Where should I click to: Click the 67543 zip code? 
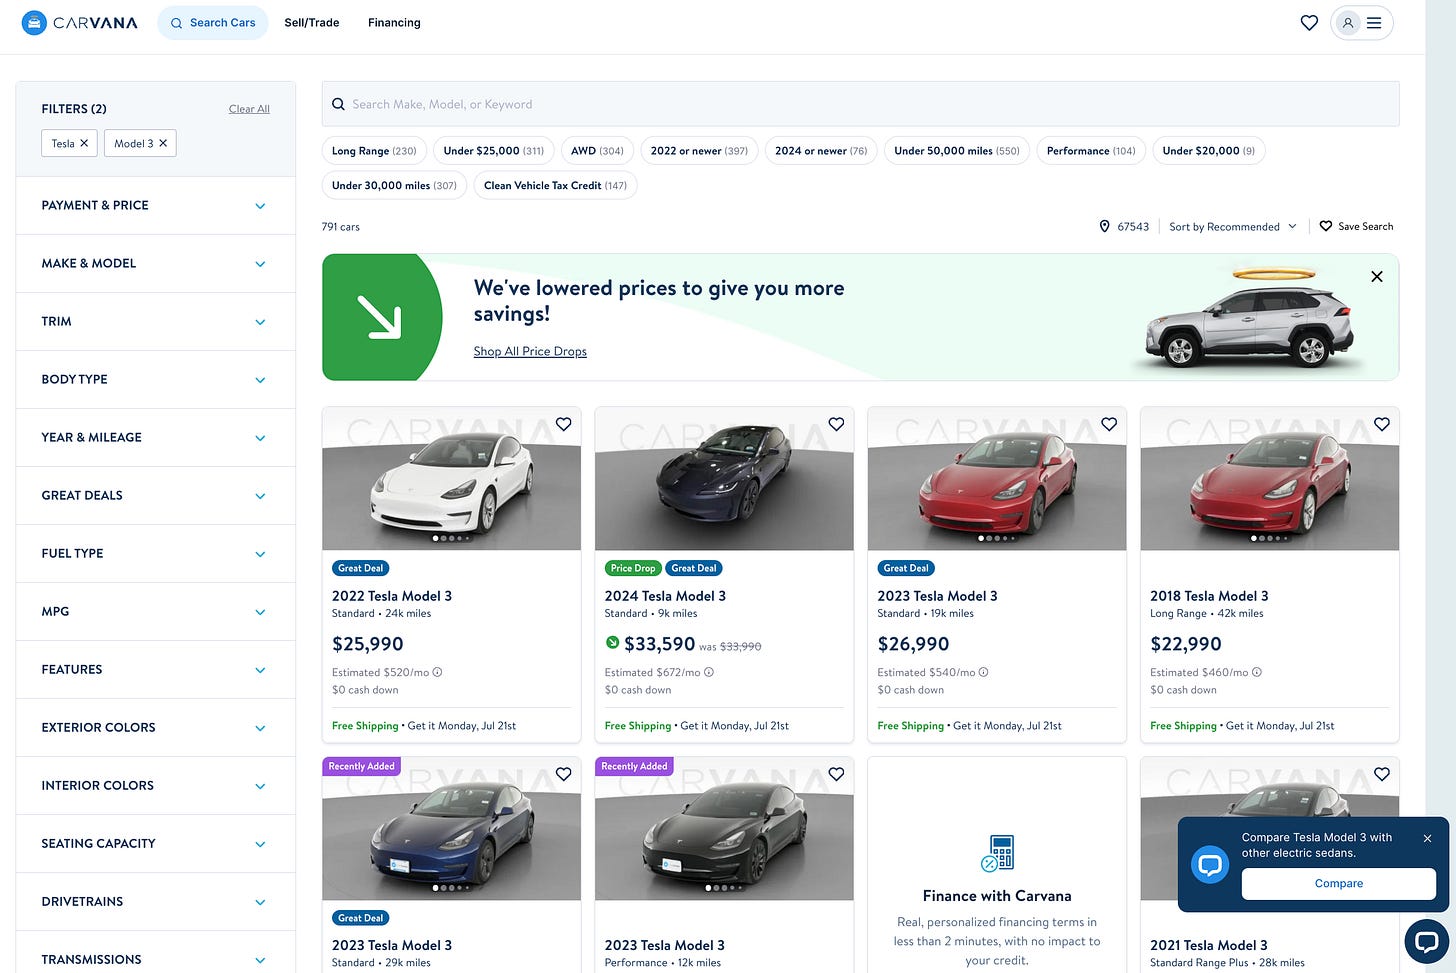click(x=1133, y=227)
